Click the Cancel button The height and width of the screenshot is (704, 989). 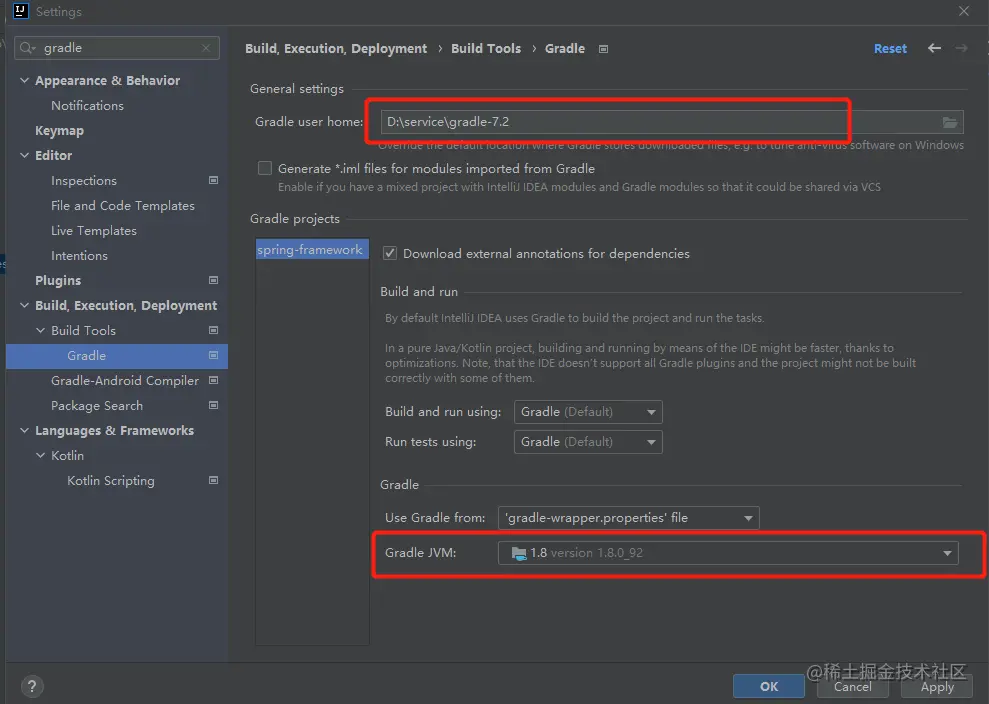point(853,686)
